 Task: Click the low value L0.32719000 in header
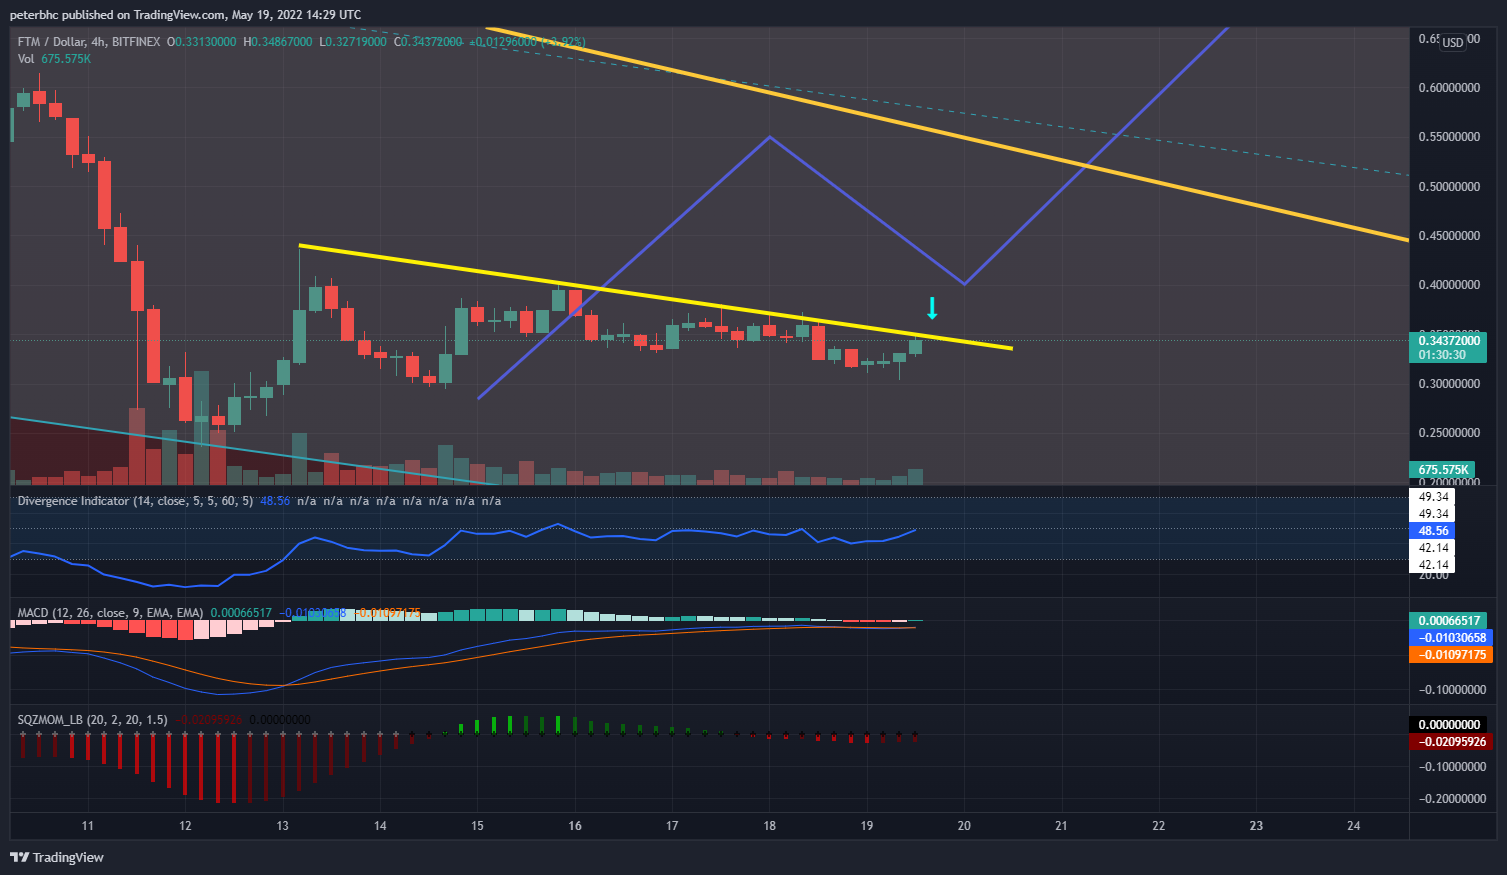[x=353, y=42]
